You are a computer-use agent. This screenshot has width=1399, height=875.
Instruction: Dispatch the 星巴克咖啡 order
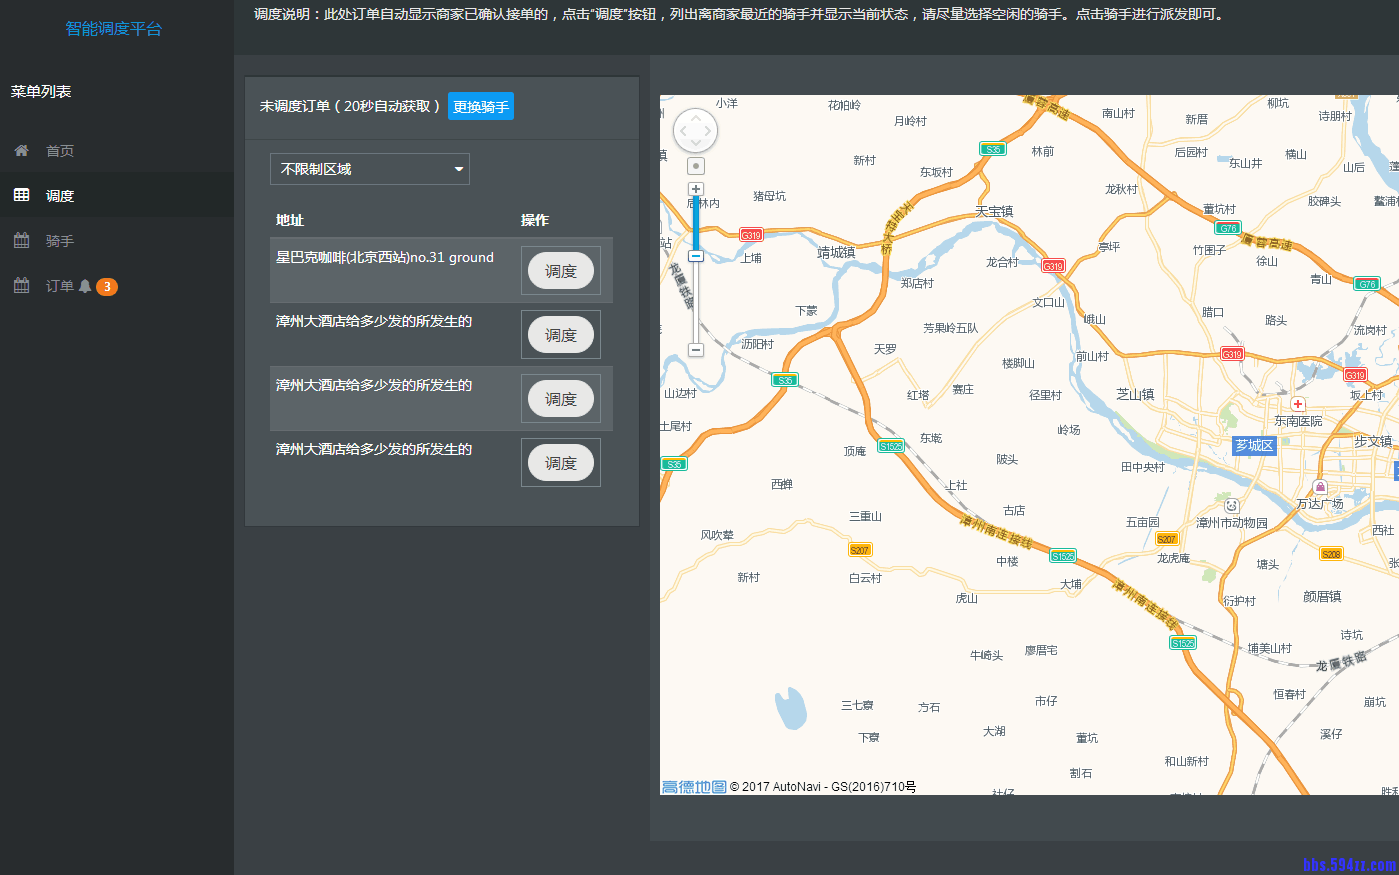point(561,271)
